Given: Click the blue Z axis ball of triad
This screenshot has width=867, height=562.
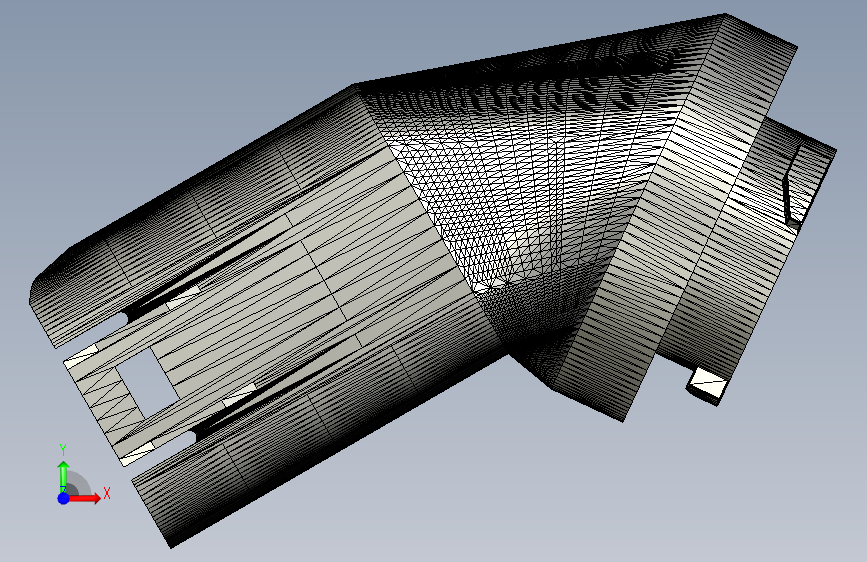Looking at the screenshot, I should click(x=64, y=498).
